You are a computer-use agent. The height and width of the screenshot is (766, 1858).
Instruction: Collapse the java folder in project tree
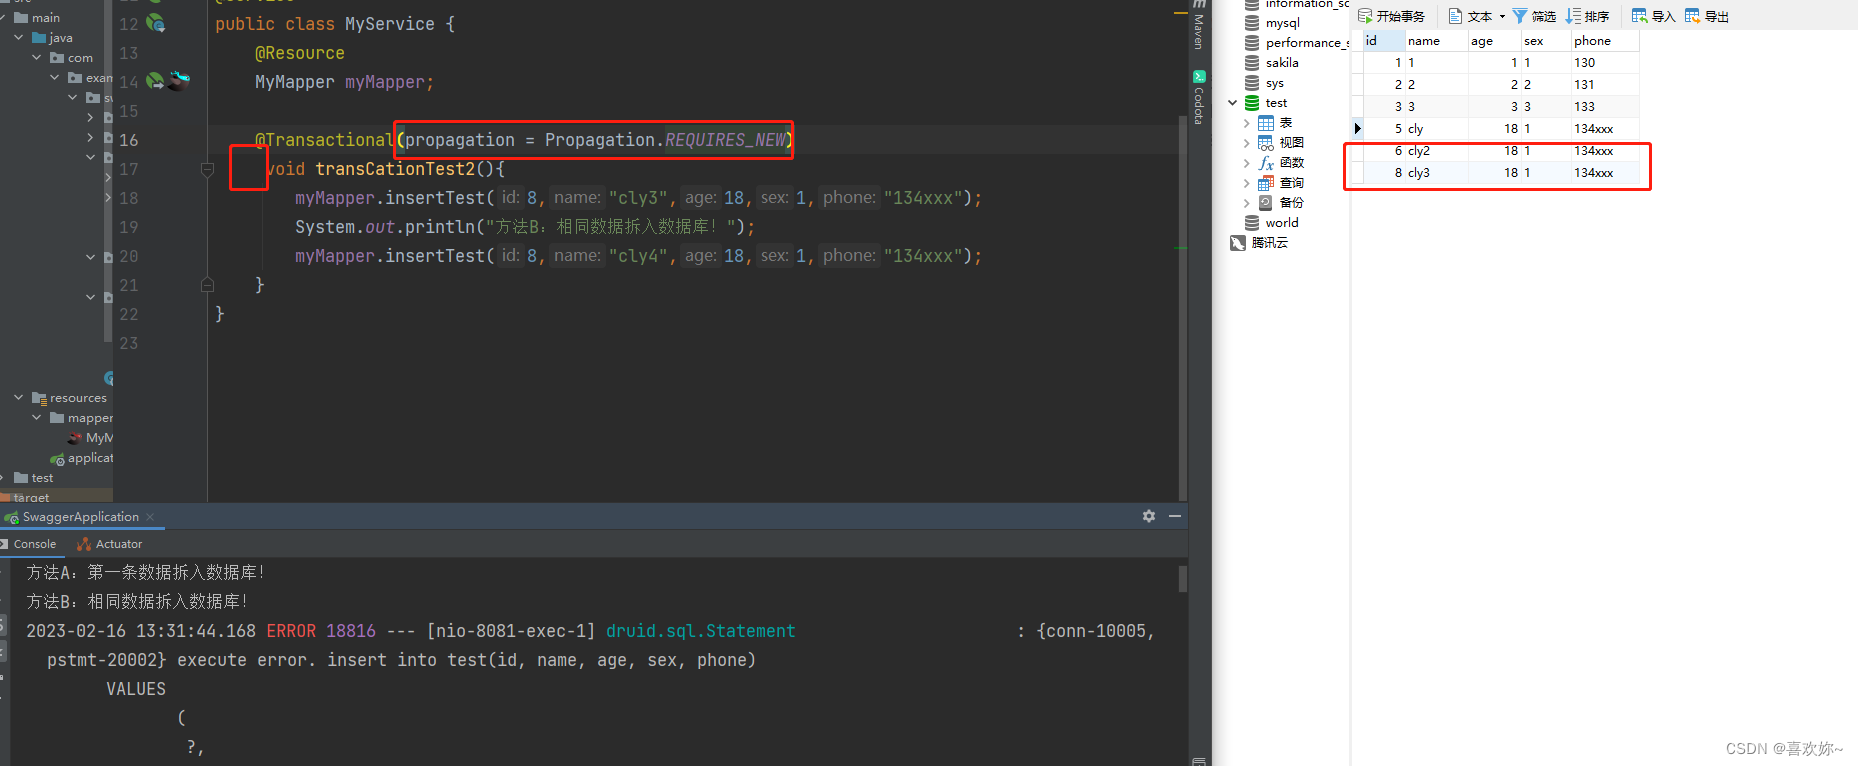(19, 38)
